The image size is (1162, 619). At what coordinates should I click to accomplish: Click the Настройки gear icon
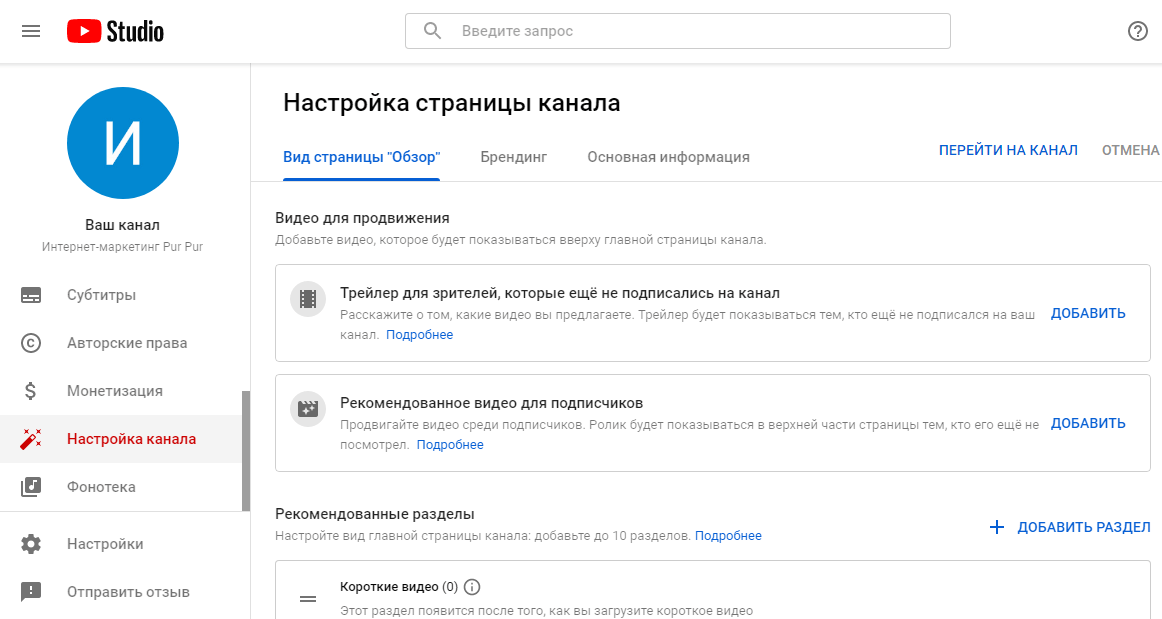30,543
